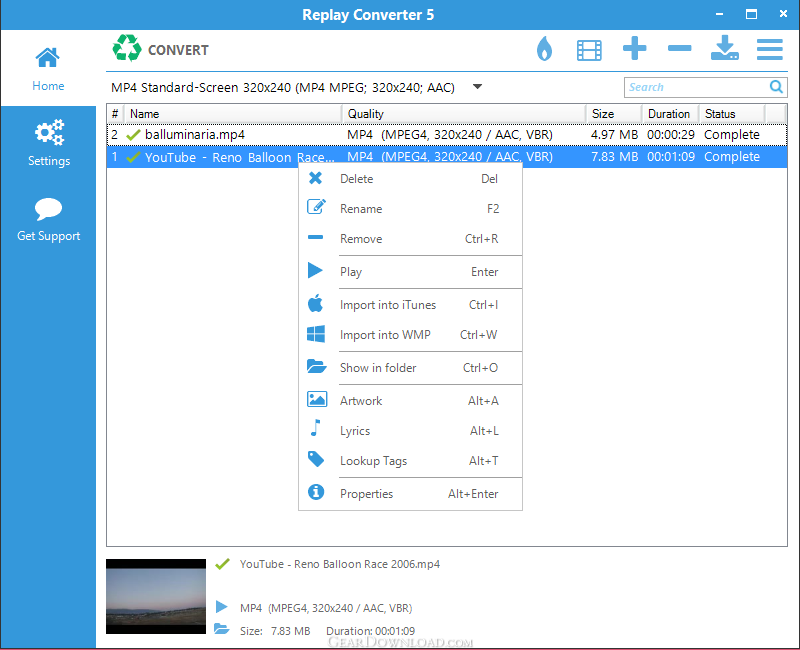Click the YouTube - Reno Balloon Race 2006.mp4 filename

pos(340,564)
